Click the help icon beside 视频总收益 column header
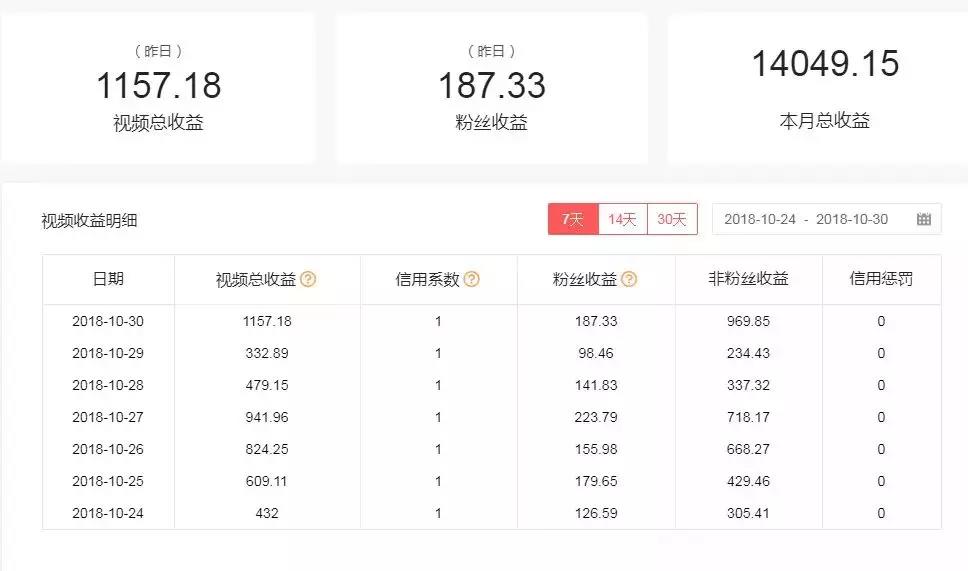This screenshot has height=571, width=968. click(x=308, y=280)
